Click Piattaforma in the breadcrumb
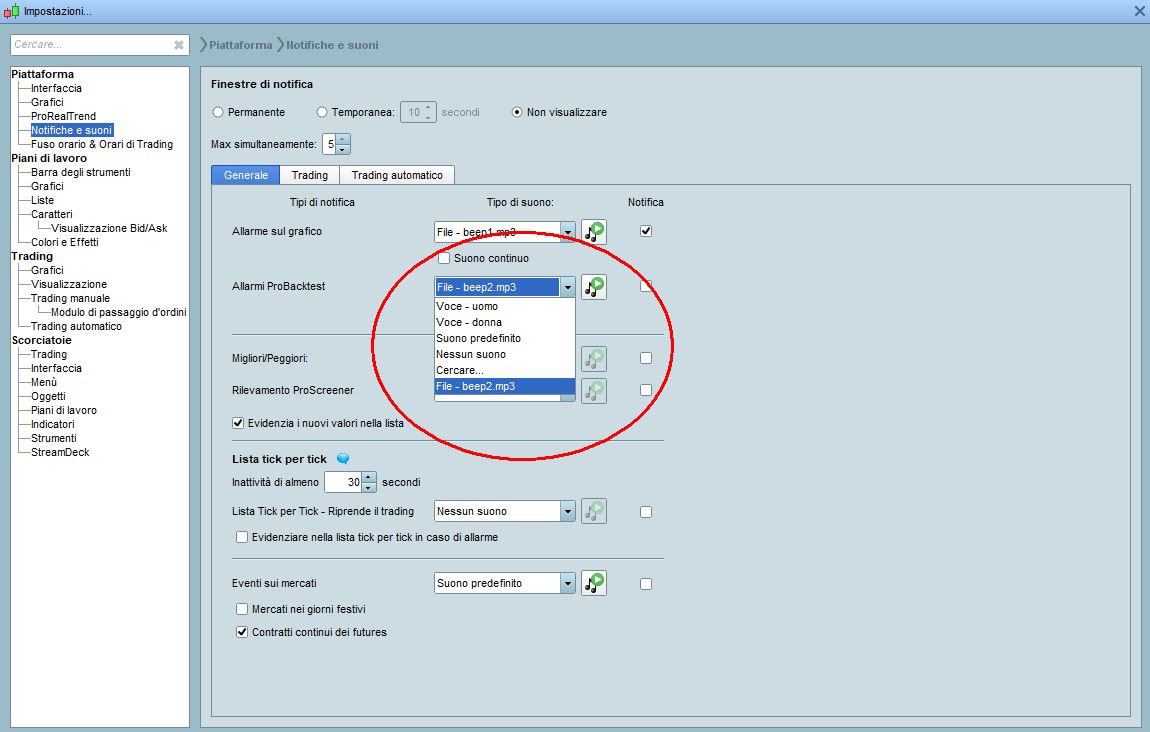Viewport: 1150px width, 732px height. tap(241, 45)
